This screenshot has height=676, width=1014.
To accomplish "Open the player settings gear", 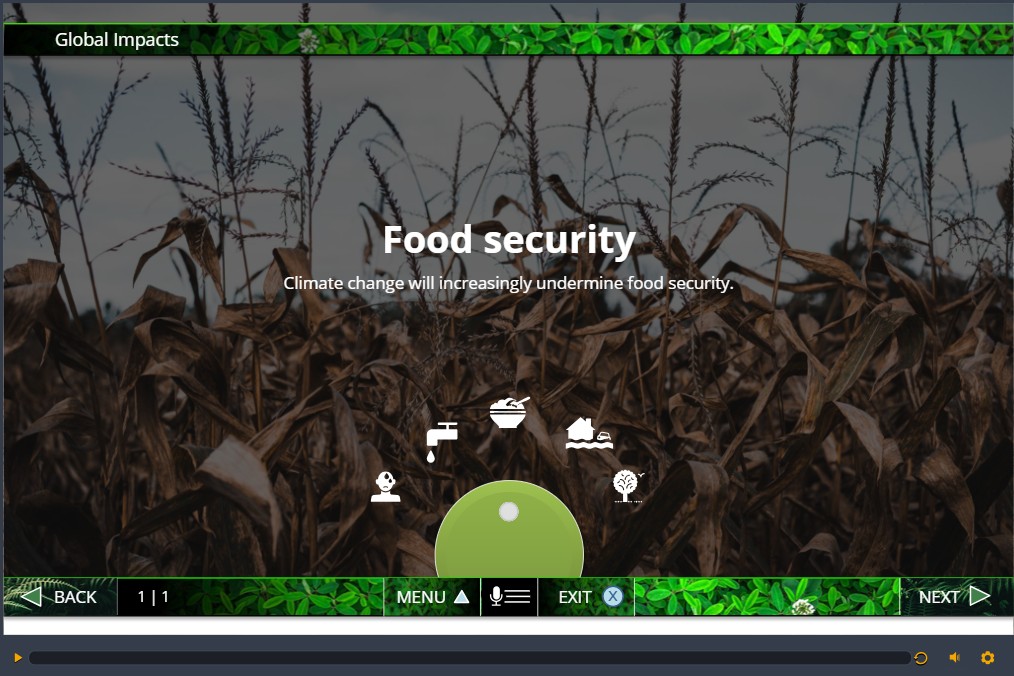I will click(987, 658).
